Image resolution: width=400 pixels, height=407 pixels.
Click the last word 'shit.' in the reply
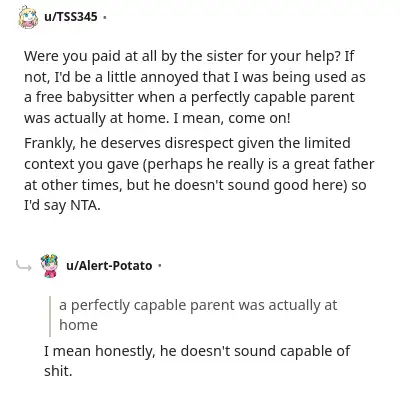click(x=58, y=371)
